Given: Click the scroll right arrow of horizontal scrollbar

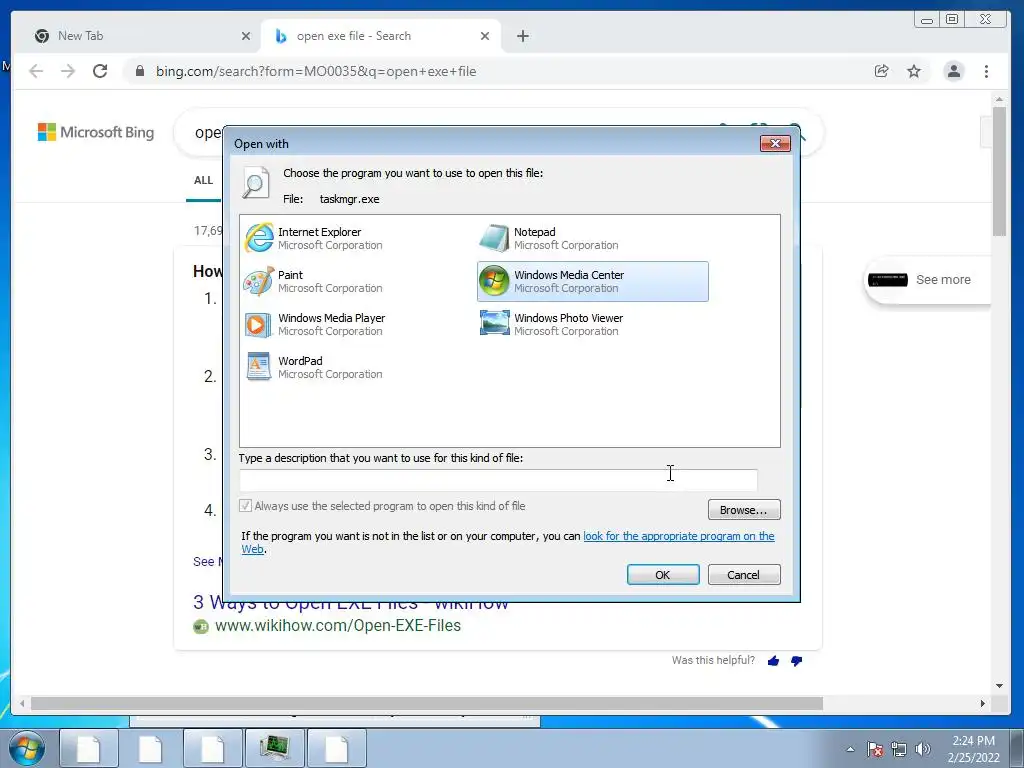Looking at the screenshot, I should coord(983,703).
